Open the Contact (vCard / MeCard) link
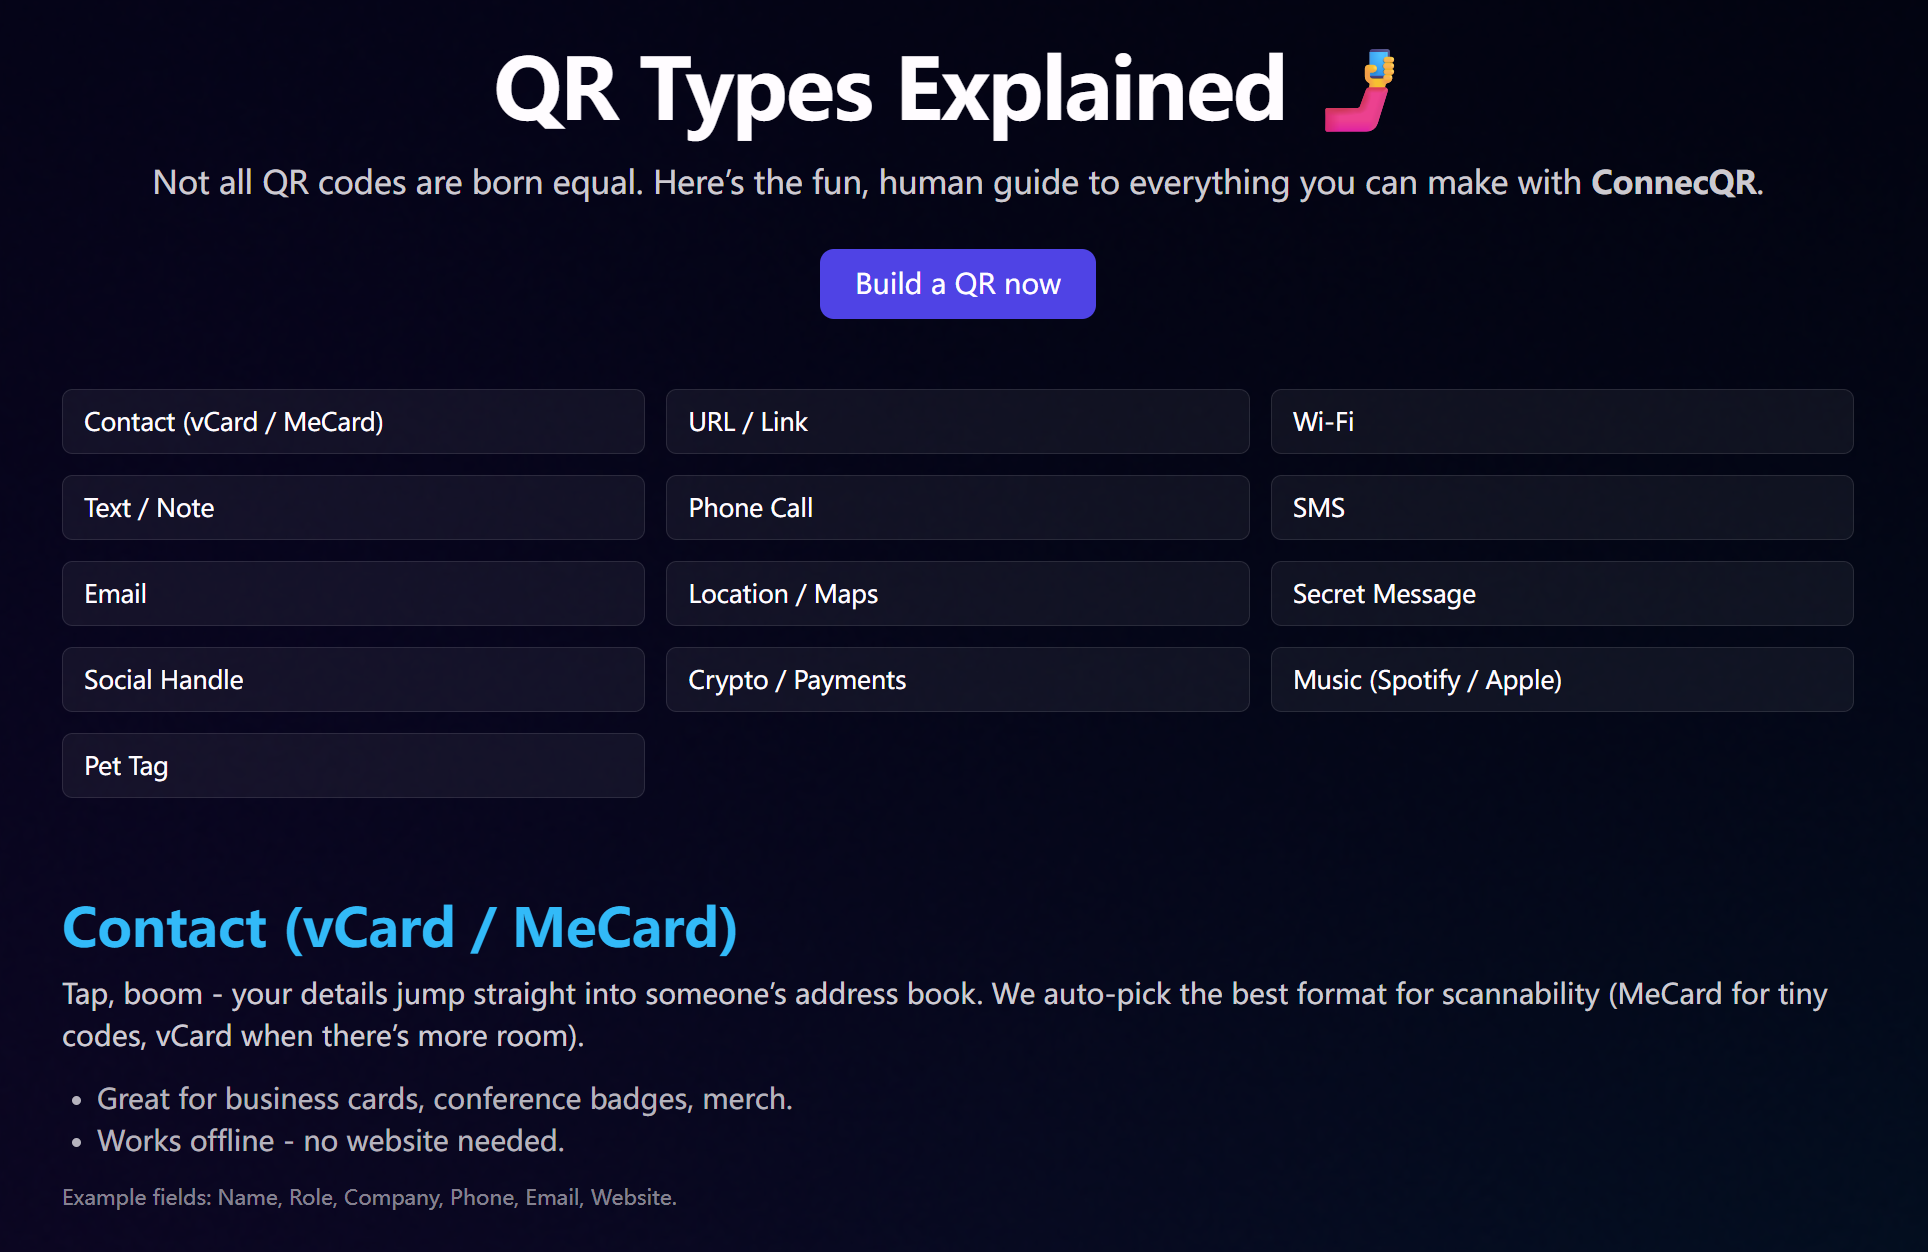This screenshot has height=1252, width=1928. click(x=353, y=422)
